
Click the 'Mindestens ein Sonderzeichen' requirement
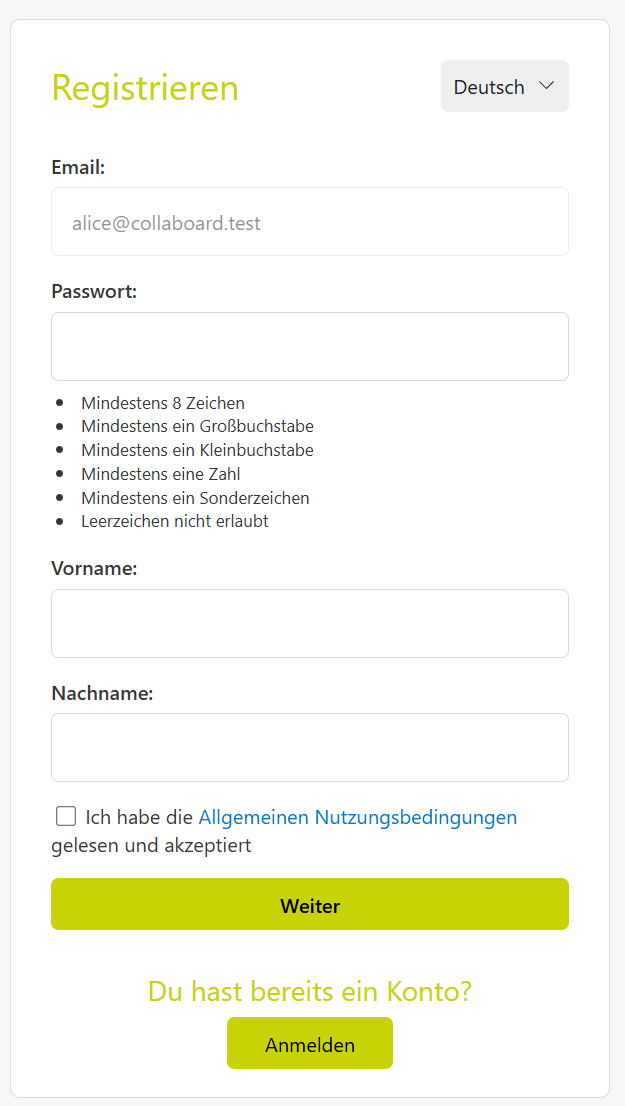pyautogui.click(x=195, y=497)
